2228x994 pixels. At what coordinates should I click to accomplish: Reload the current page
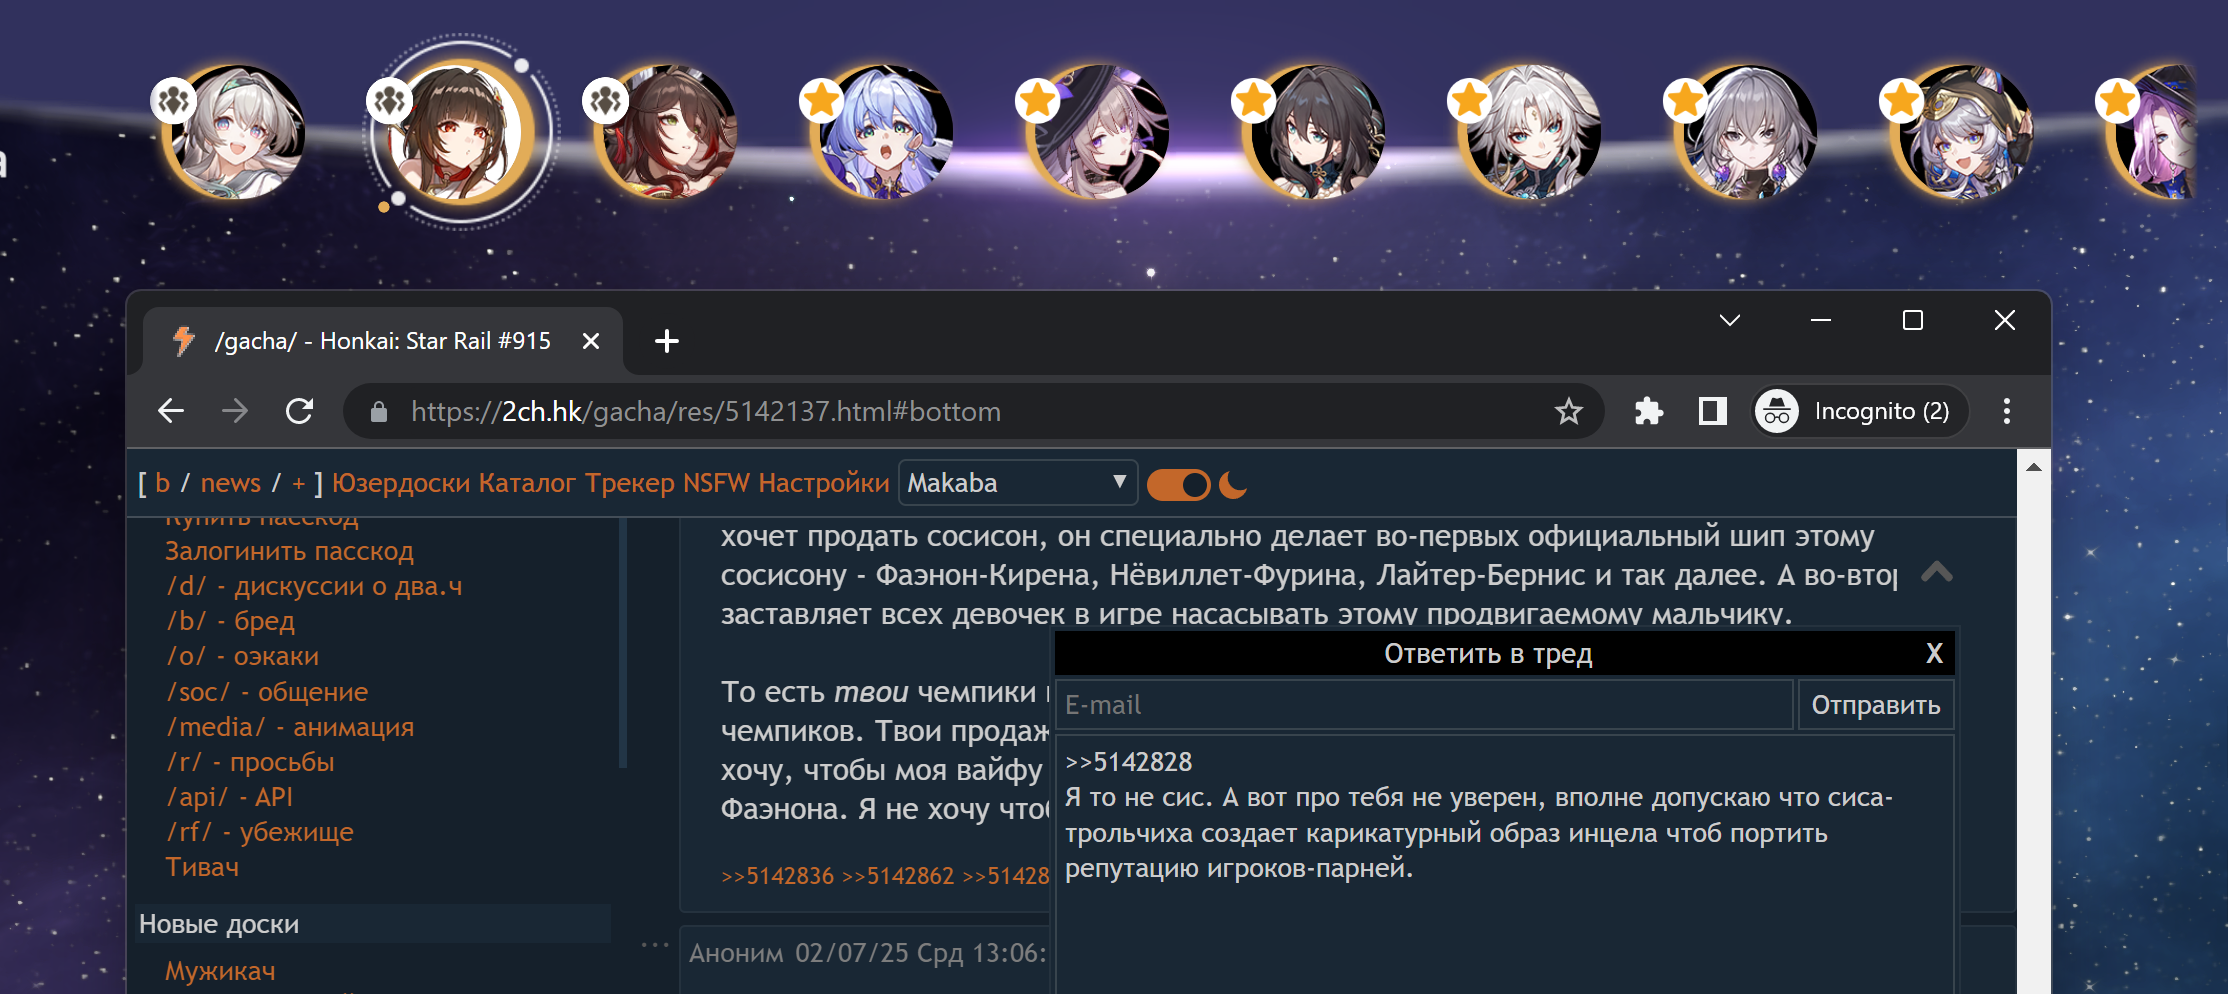click(299, 411)
